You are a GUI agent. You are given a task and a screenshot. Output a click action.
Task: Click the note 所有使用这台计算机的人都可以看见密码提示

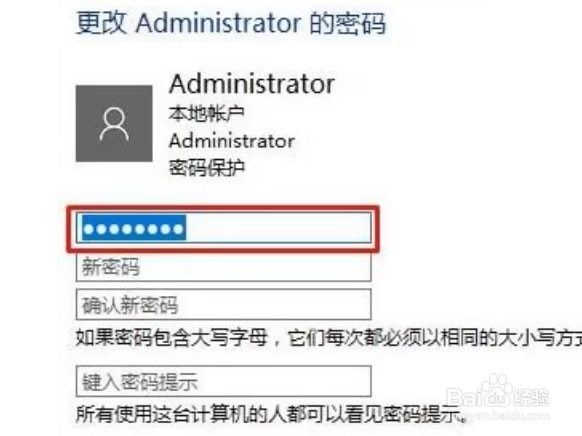pyautogui.click(x=271, y=414)
